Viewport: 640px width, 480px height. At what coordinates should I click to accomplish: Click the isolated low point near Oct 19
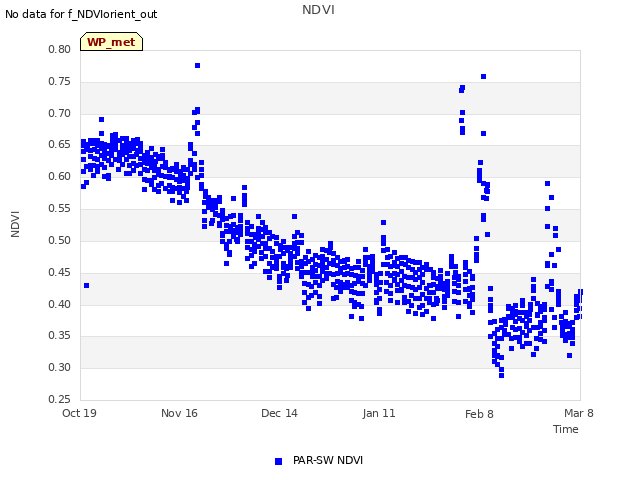coord(87,285)
